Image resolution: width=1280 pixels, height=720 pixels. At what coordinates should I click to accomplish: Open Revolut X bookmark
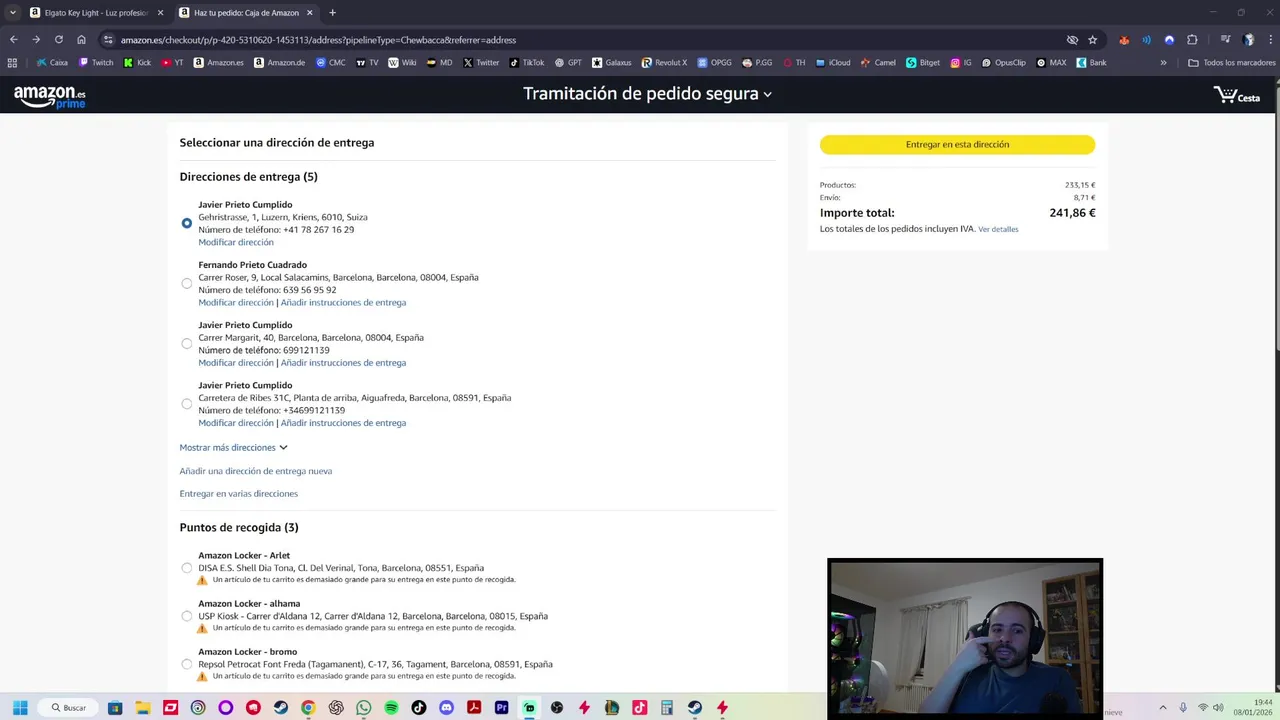pyautogui.click(x=664, y=62)
